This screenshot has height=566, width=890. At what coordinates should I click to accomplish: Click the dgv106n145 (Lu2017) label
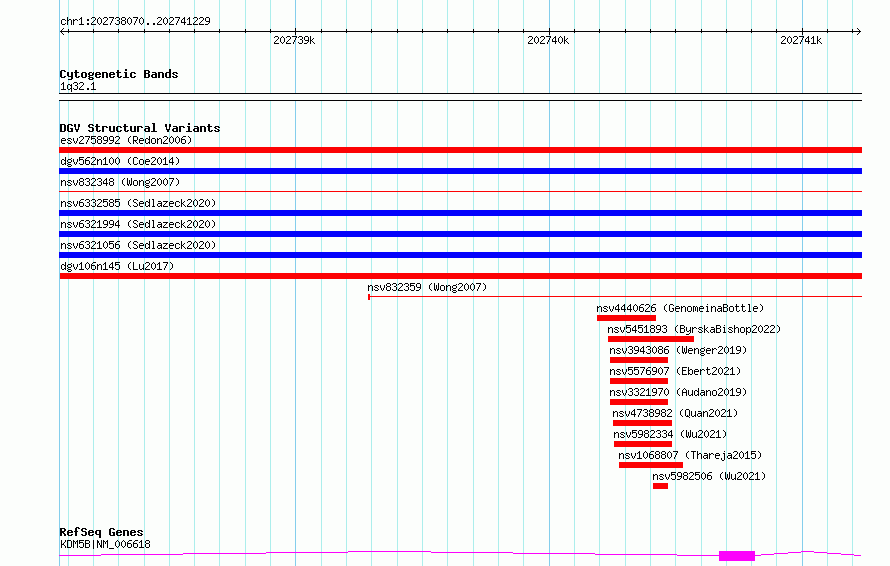[117, 266]
